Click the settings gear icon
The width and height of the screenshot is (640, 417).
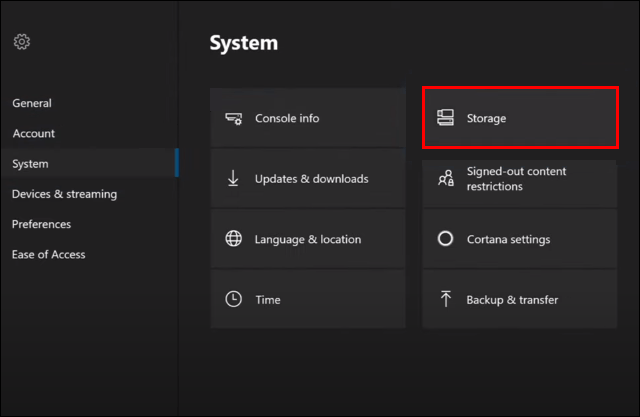coord(22,42)
